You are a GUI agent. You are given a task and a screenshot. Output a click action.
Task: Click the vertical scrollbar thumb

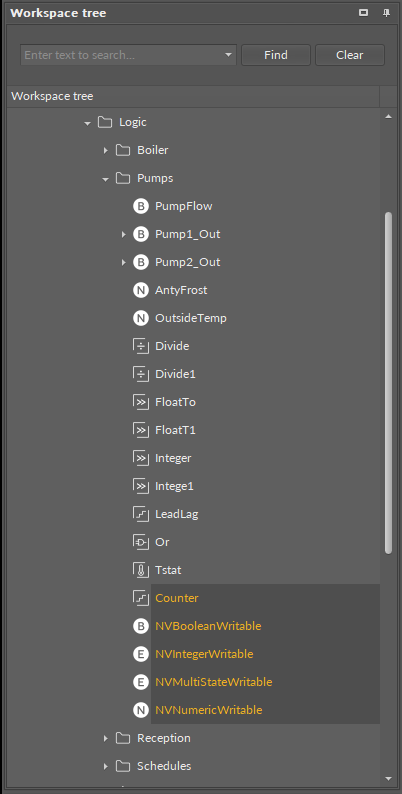(388, 383)
